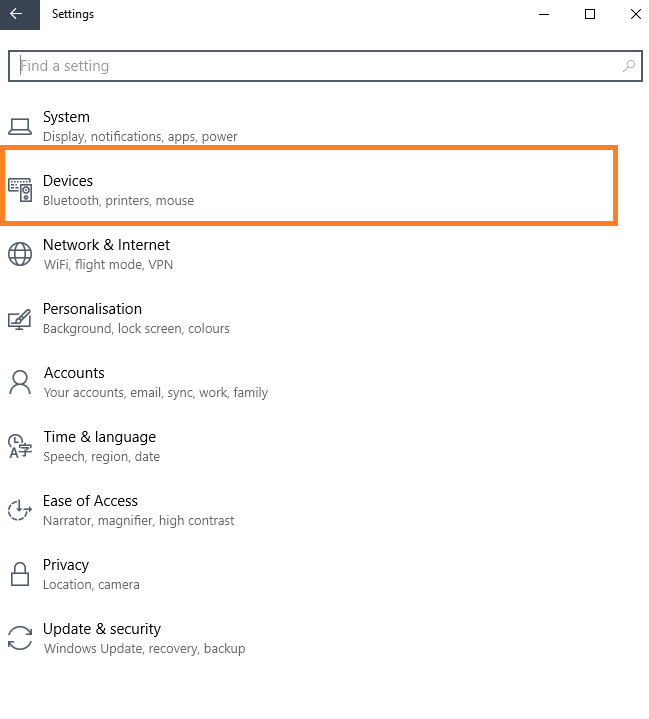Open 'Your accounts, email, sync, work, family'
649x719 pixels.
pyautogui.click(x=156, y=393)
